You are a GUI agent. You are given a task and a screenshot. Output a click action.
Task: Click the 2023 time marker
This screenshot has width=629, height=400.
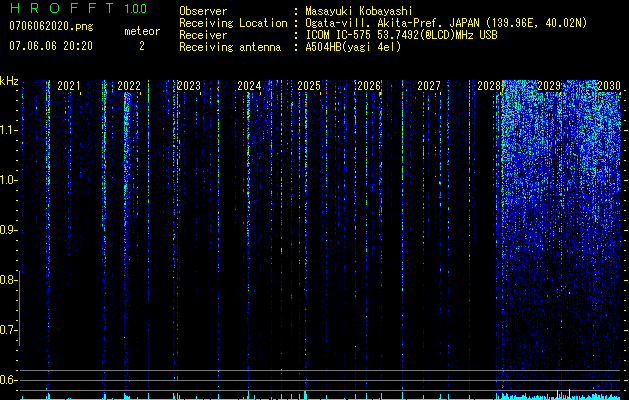click(x=189, y=86)
